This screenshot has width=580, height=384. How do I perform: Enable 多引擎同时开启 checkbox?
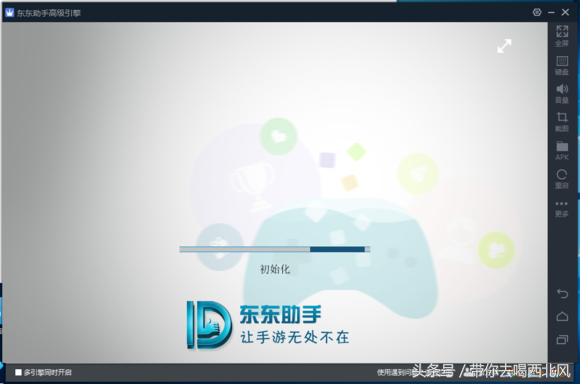tap(18, 372)
